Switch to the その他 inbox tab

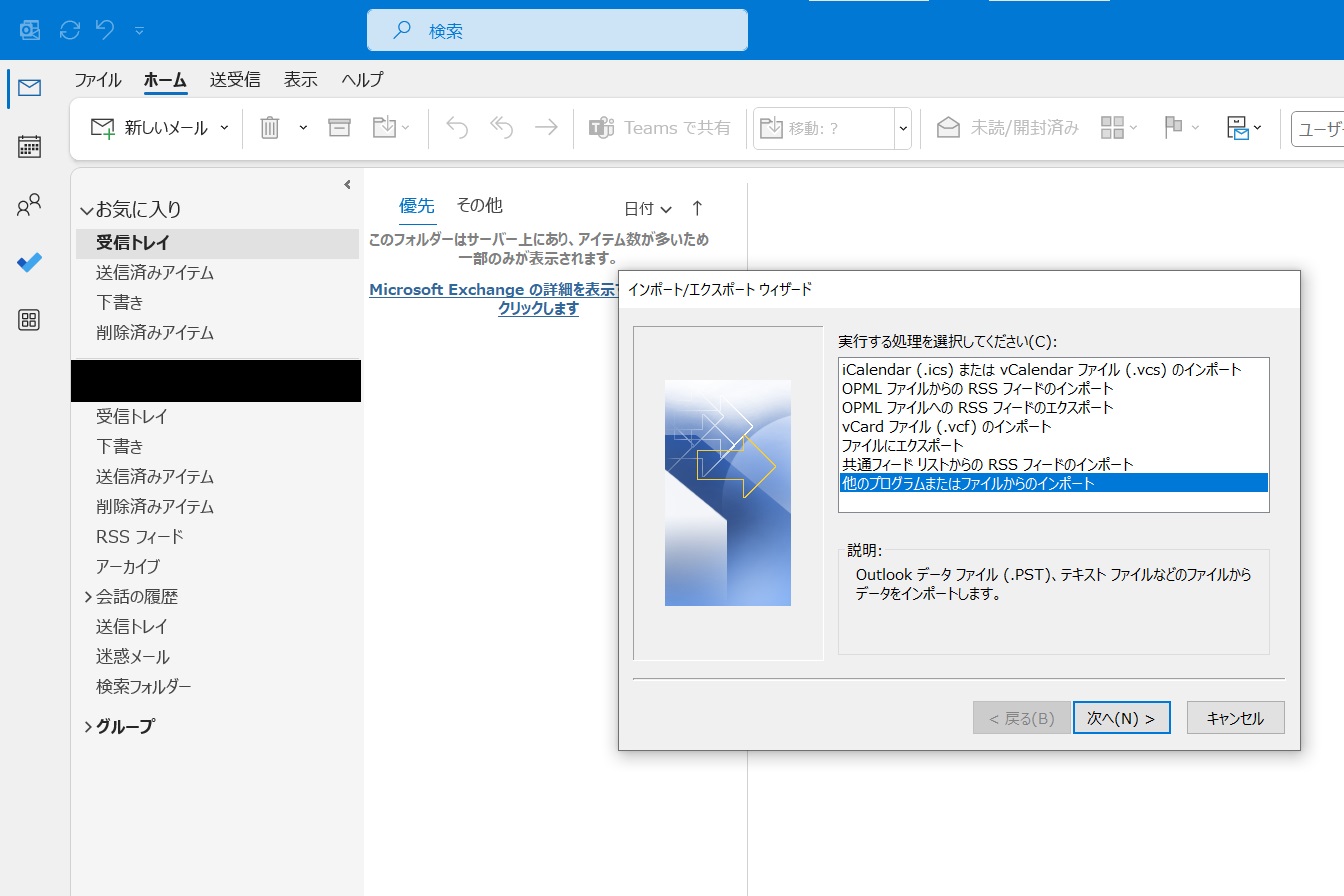point(479,205)
